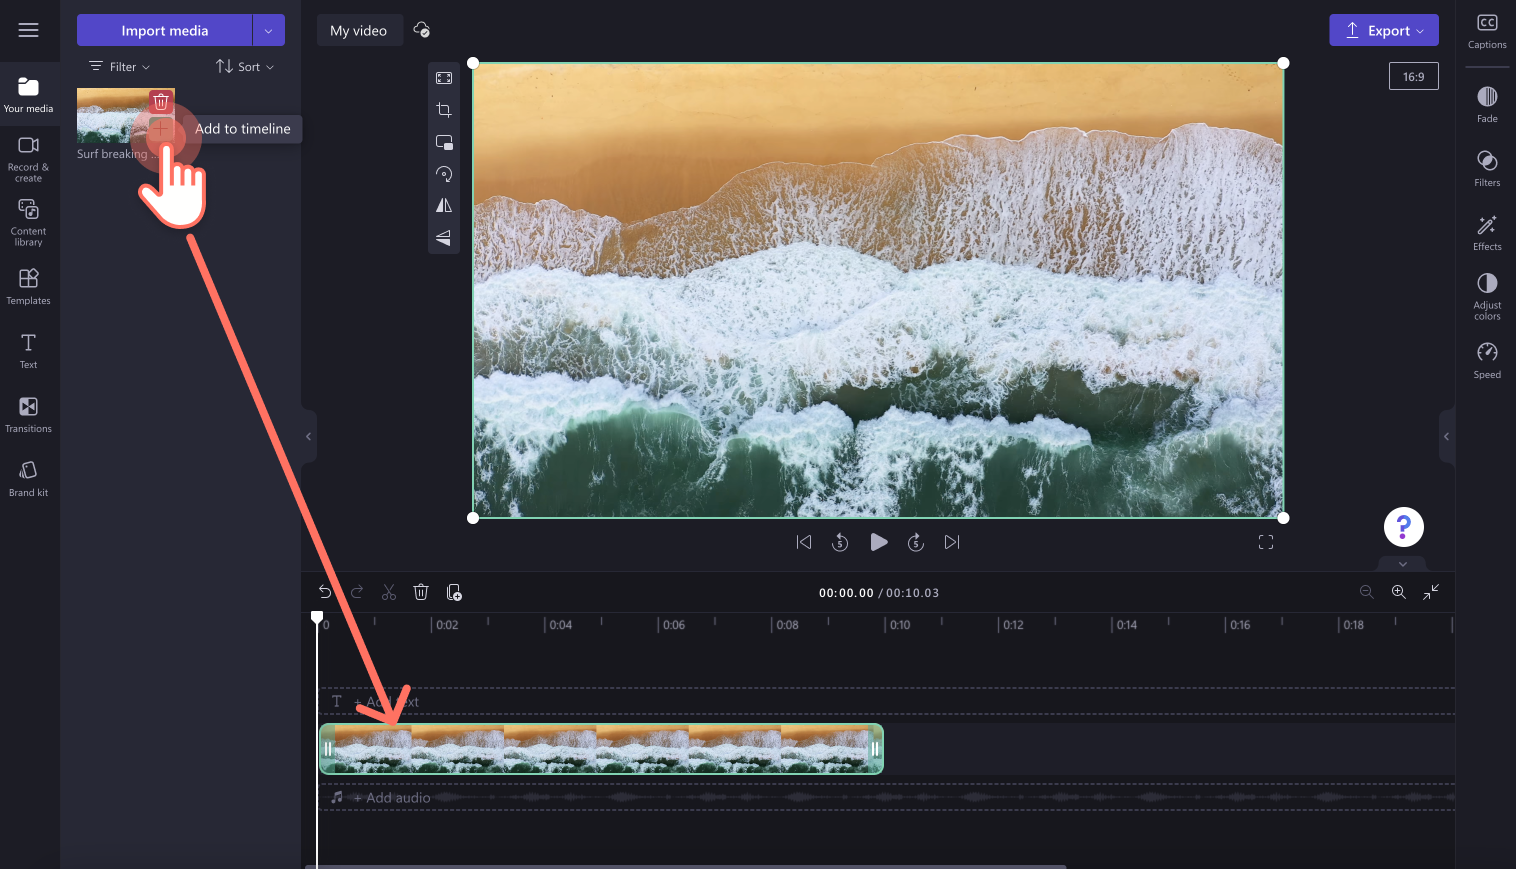Skip to the end of the video
This screenshot has height=869, width=1516.
tap(952, 542)
